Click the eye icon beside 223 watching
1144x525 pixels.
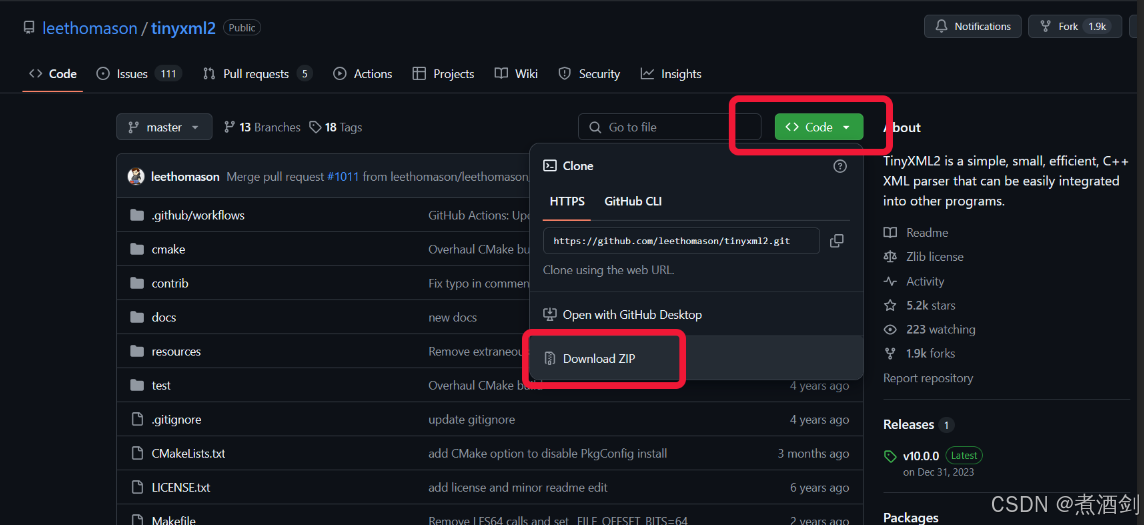890,330
